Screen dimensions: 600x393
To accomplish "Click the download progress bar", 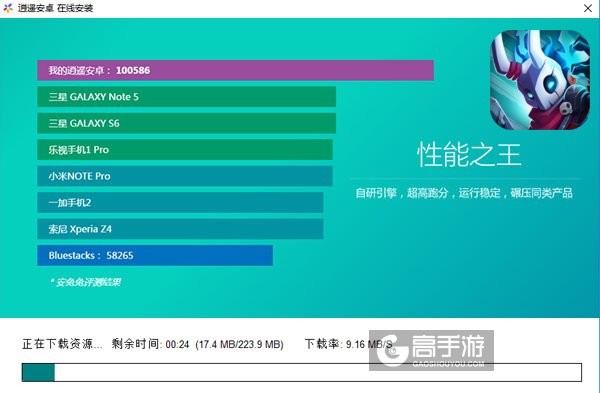I will click(302, 372).
